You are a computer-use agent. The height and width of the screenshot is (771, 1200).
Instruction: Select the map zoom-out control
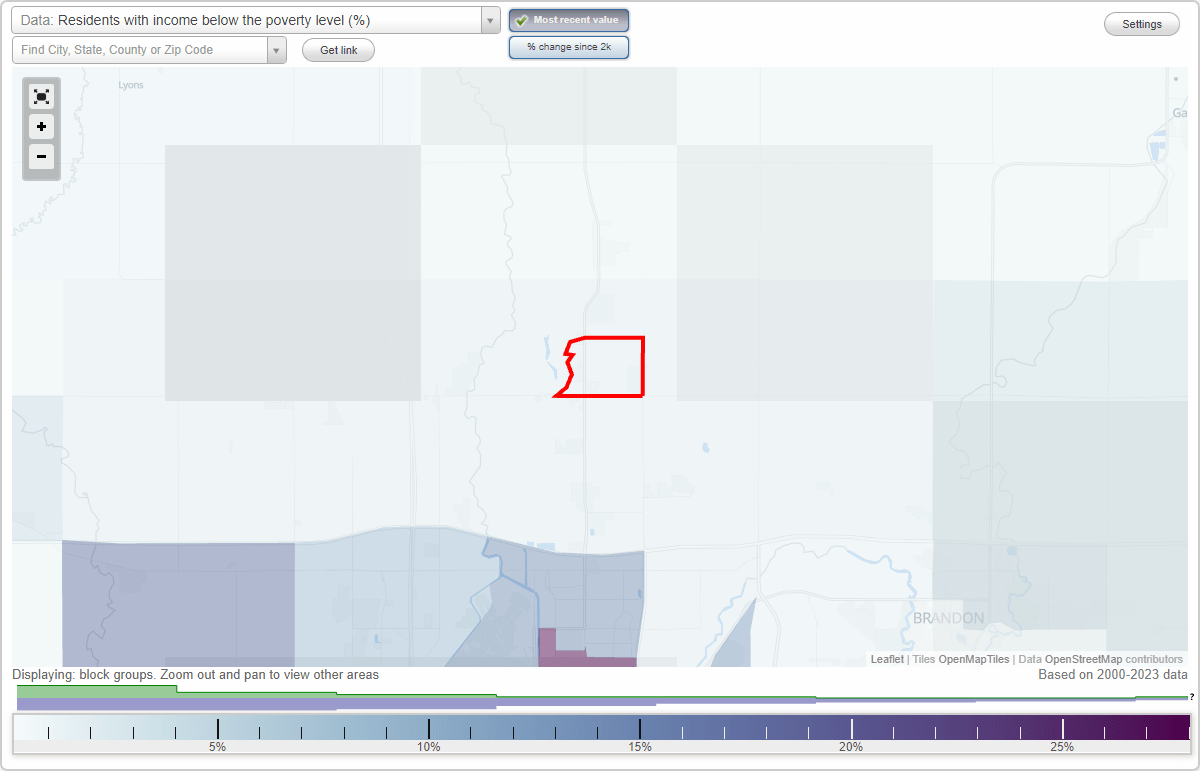41,157
